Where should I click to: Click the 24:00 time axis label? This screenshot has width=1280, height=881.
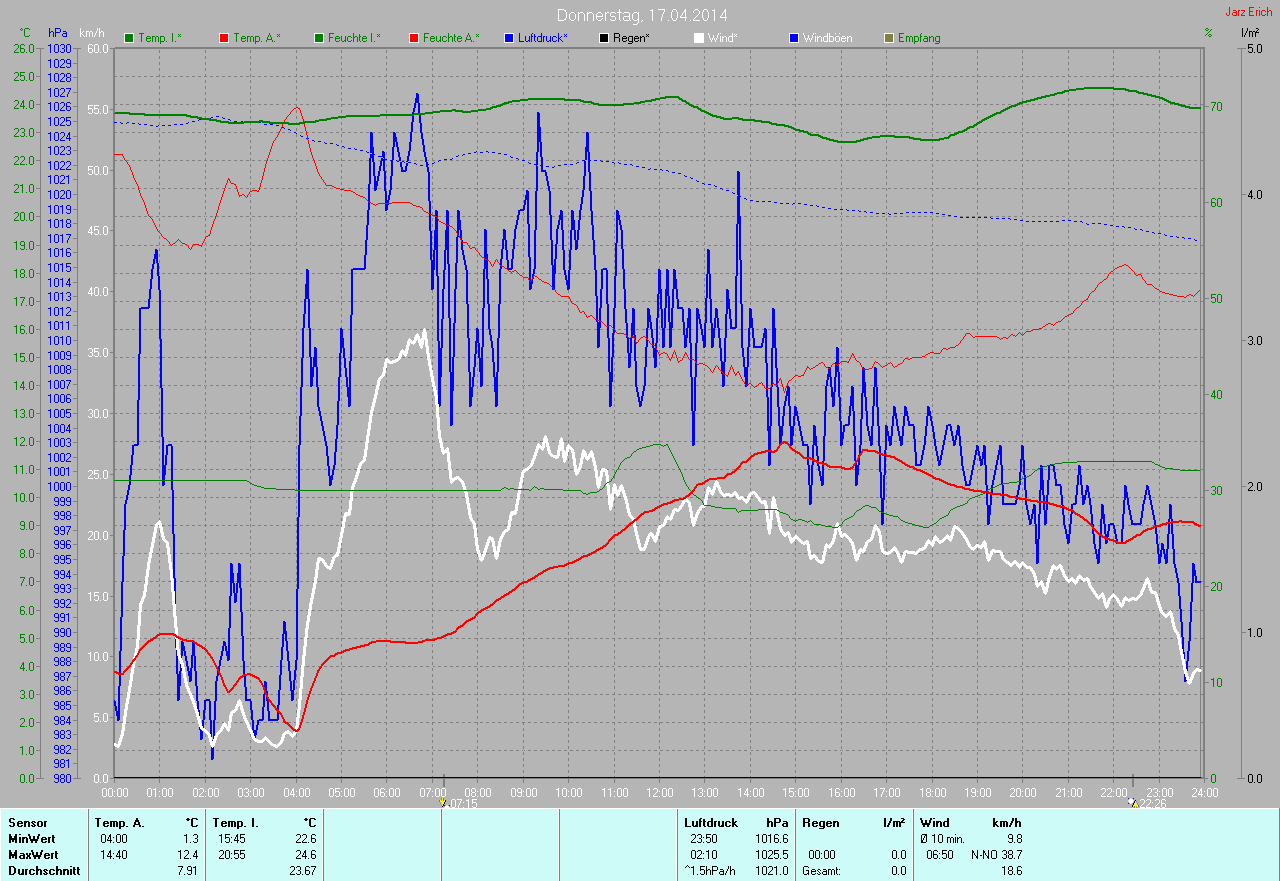1204,792
